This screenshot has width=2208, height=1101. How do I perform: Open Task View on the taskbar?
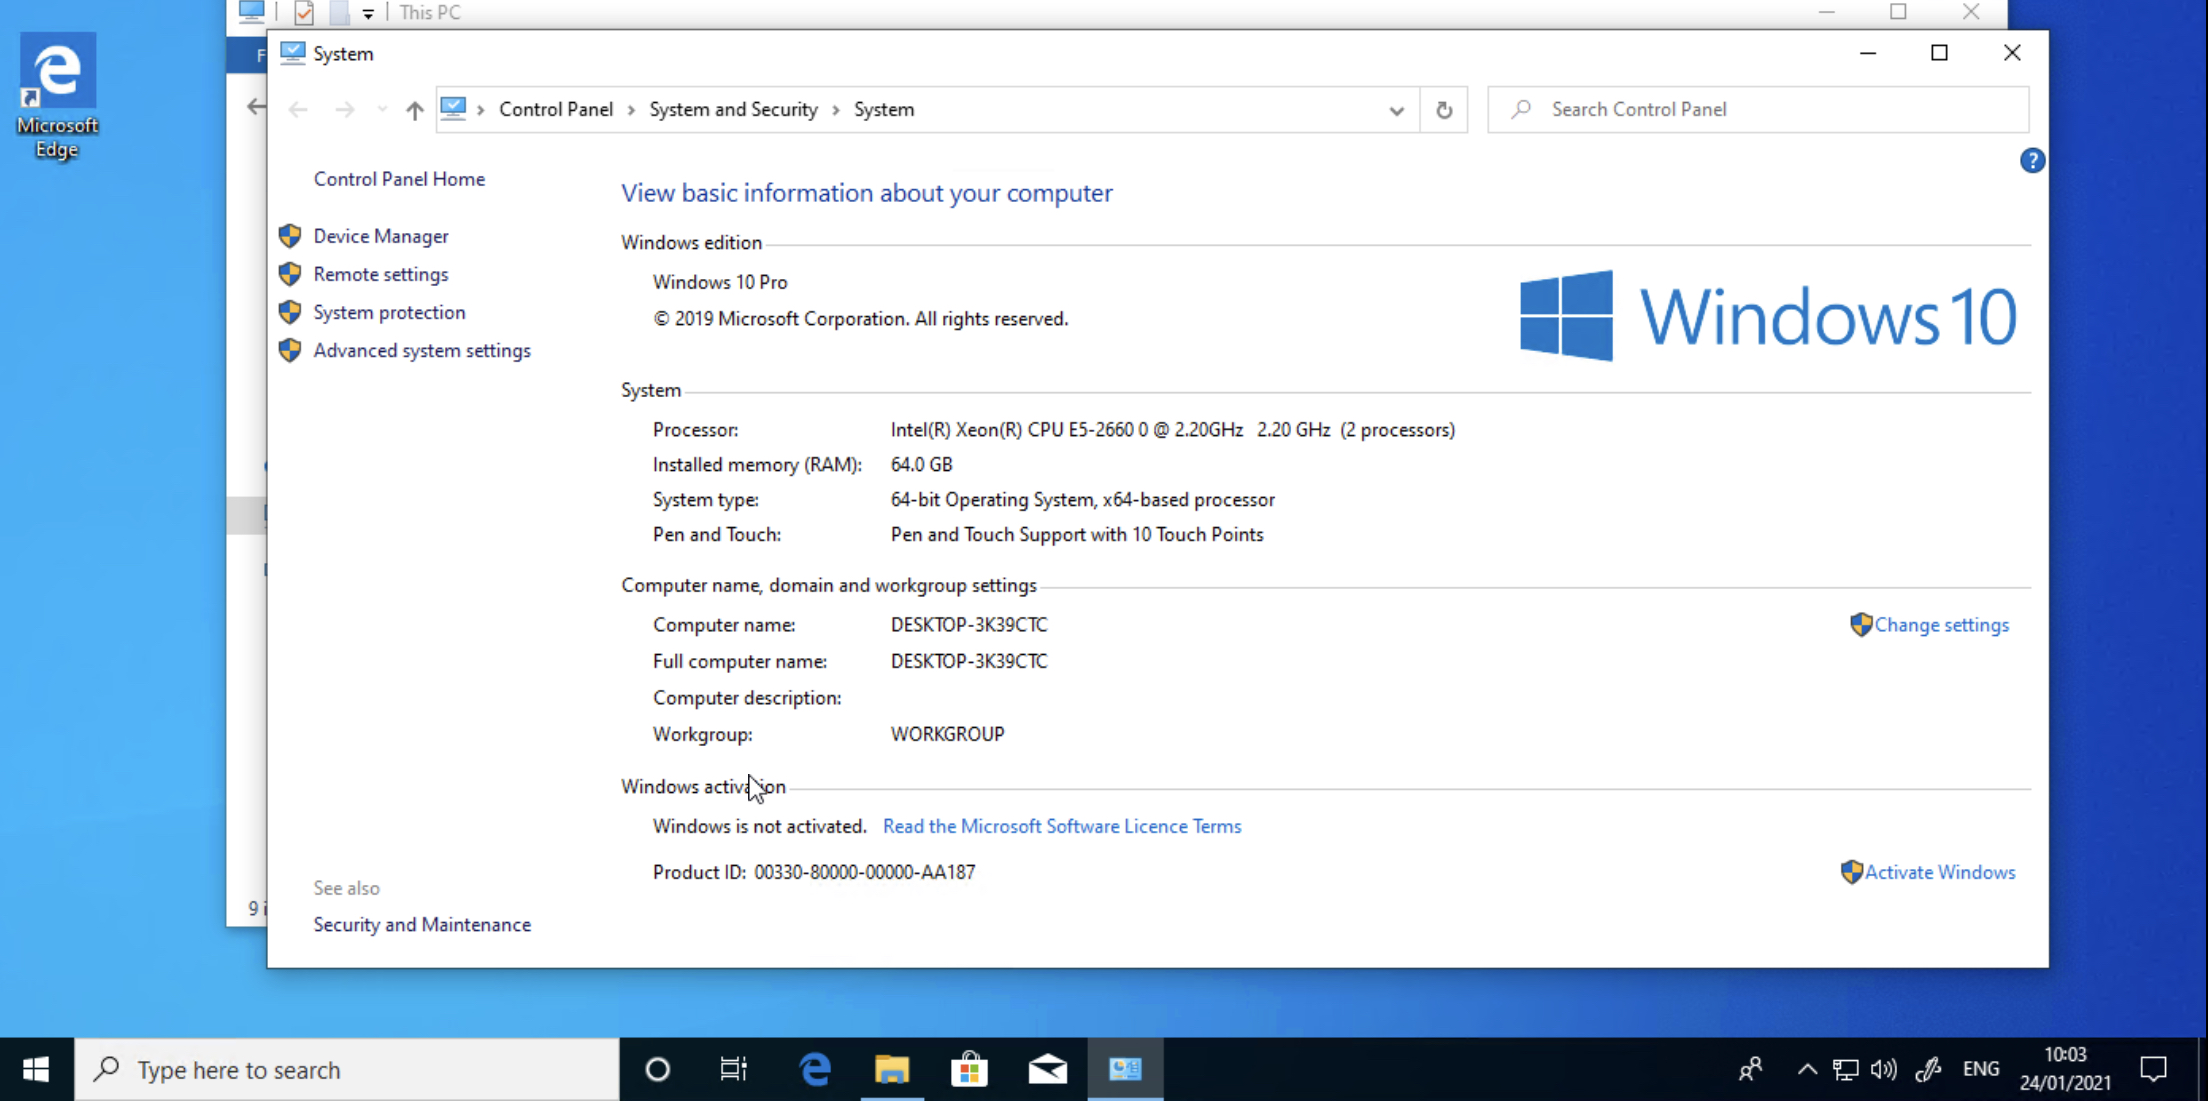click(x=734, y=1070)
